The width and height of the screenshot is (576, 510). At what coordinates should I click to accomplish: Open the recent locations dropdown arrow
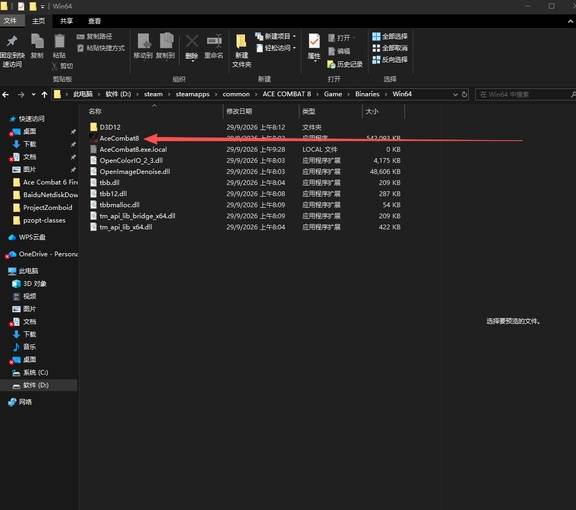coord(33,94)
